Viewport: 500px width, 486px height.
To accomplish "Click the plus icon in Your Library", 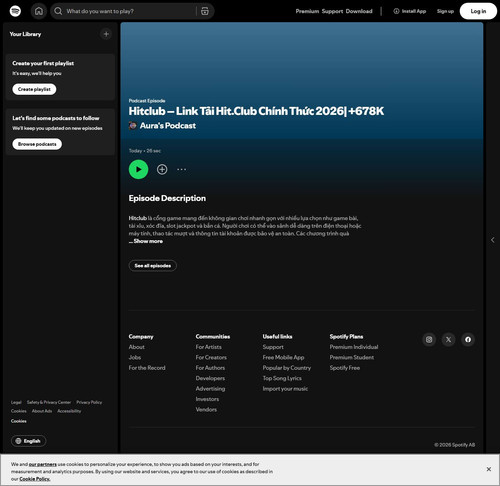I will pos(106,34).
